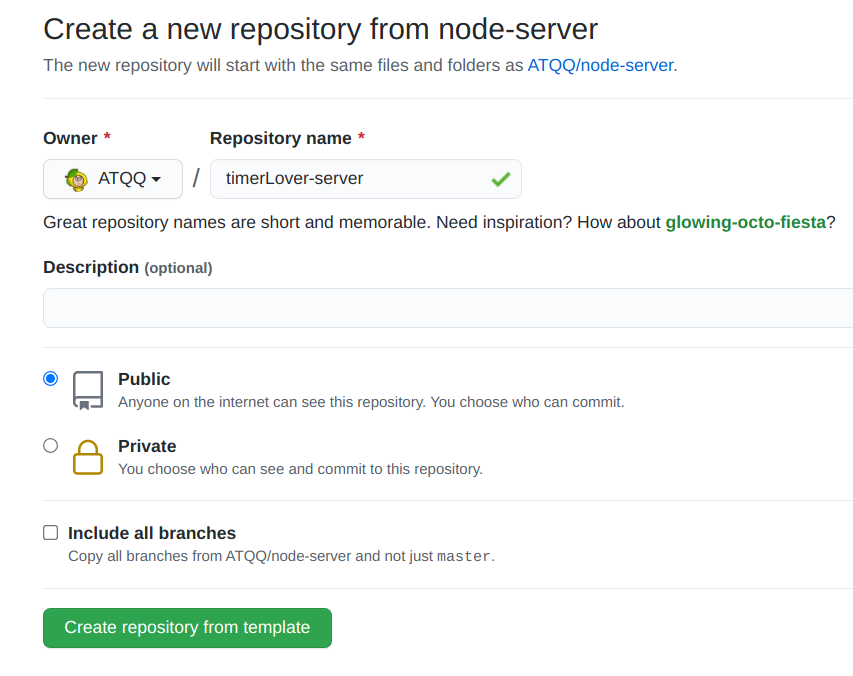Click the Private repository lock icon

88,457
